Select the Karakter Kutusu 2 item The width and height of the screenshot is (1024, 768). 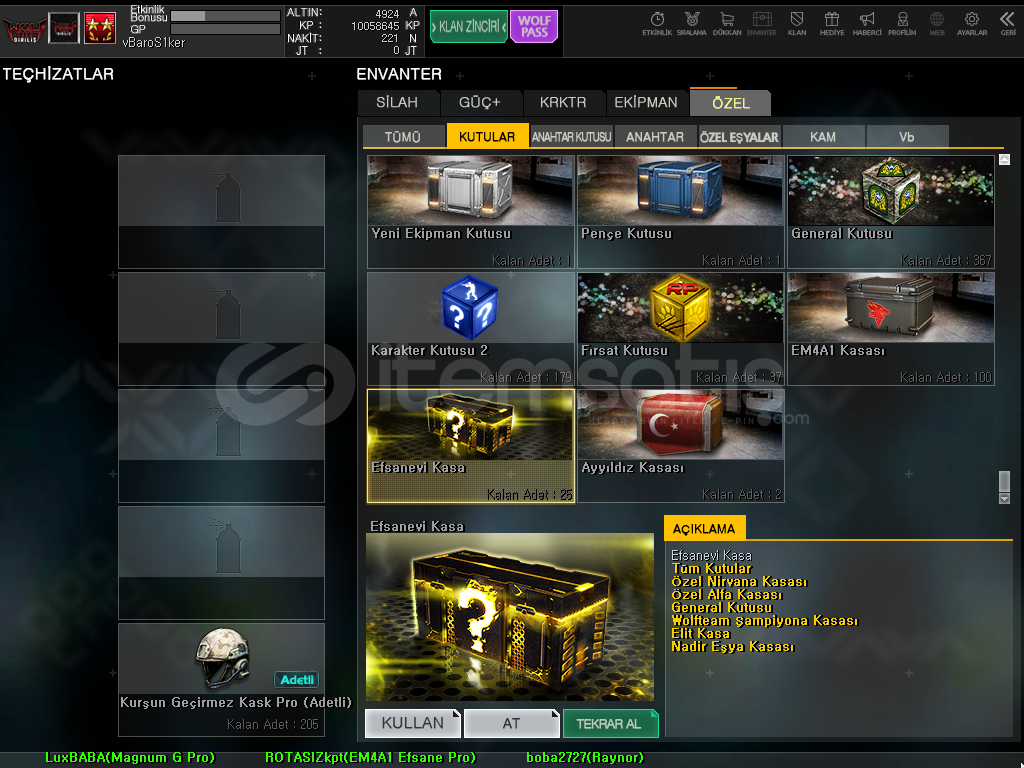(470, 328)
